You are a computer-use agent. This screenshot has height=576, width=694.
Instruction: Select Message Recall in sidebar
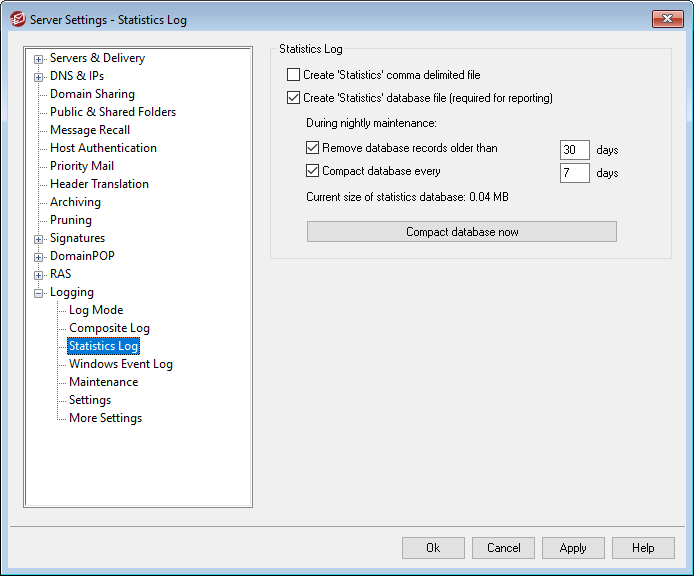tap(90, 130)
